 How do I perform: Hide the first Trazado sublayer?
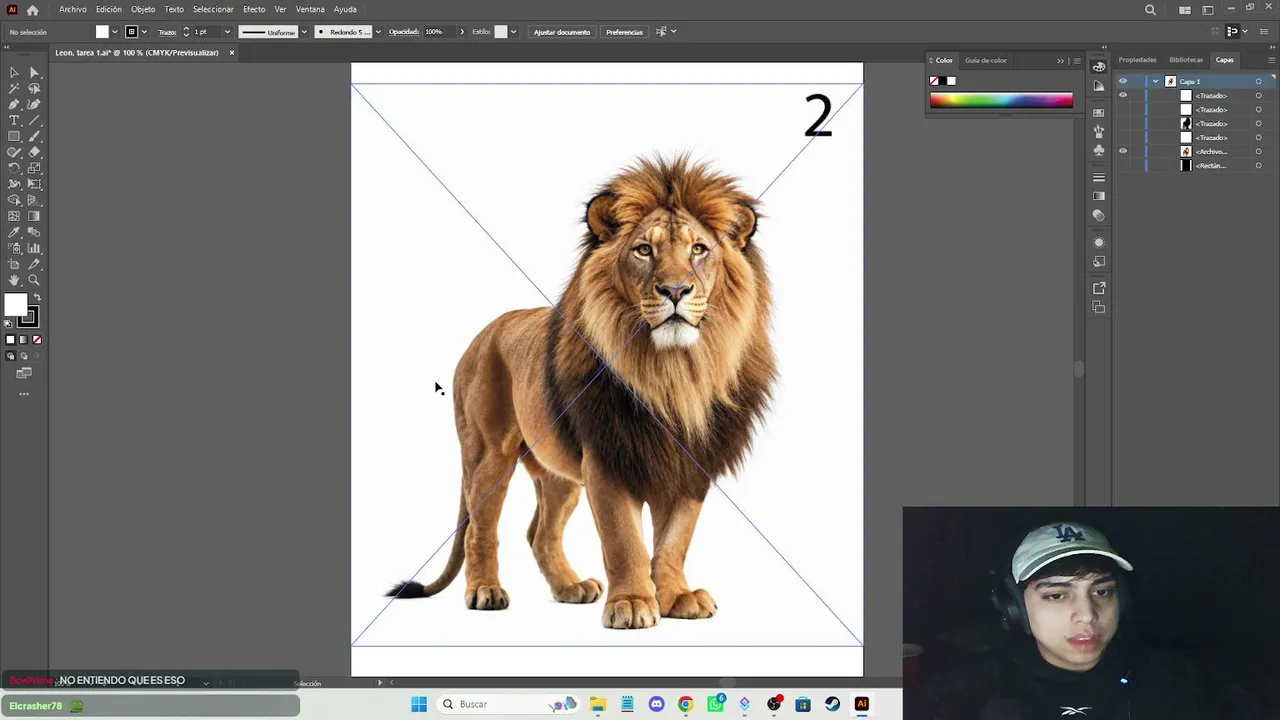pos(1123,95)
